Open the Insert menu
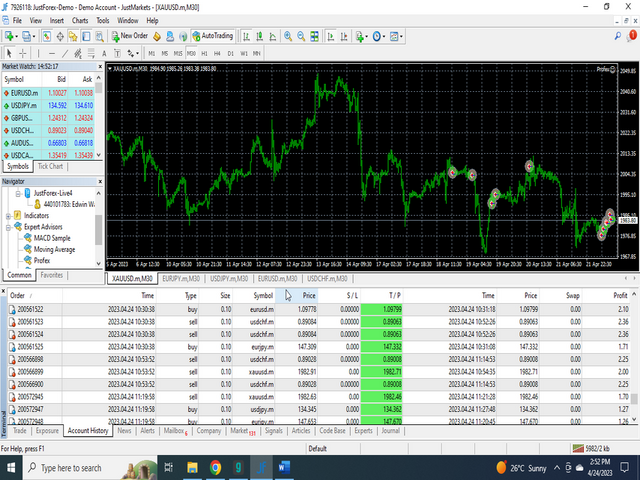Viewport: 640px width, 480px height. click(57, 20)
